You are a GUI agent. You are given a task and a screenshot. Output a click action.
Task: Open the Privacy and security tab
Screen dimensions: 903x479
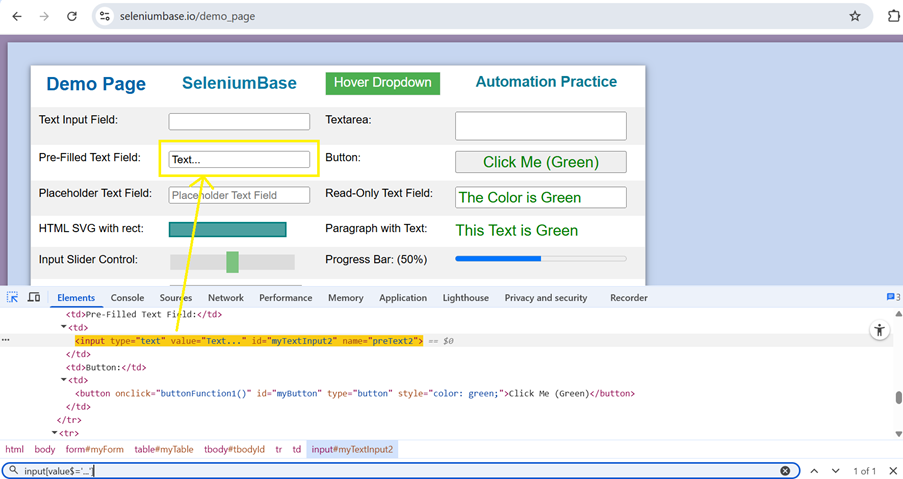click(546, 298)
